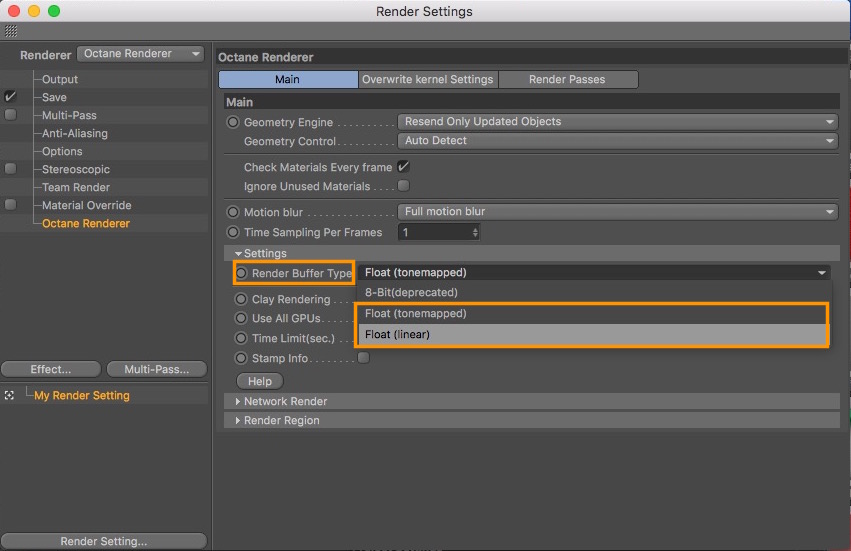Click the Geometry Engine animation dot

234,122
